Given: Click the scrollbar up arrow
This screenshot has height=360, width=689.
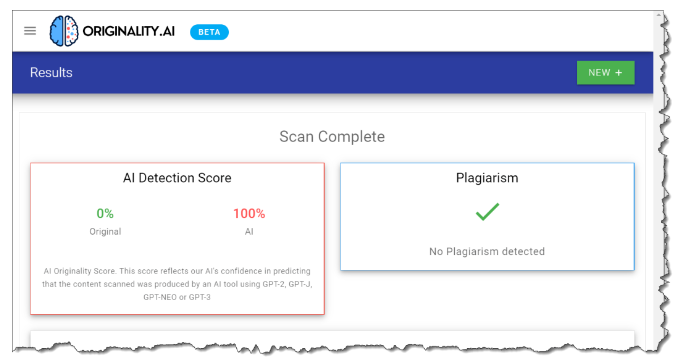Looking at the screenshot, I should click(658, 15).
